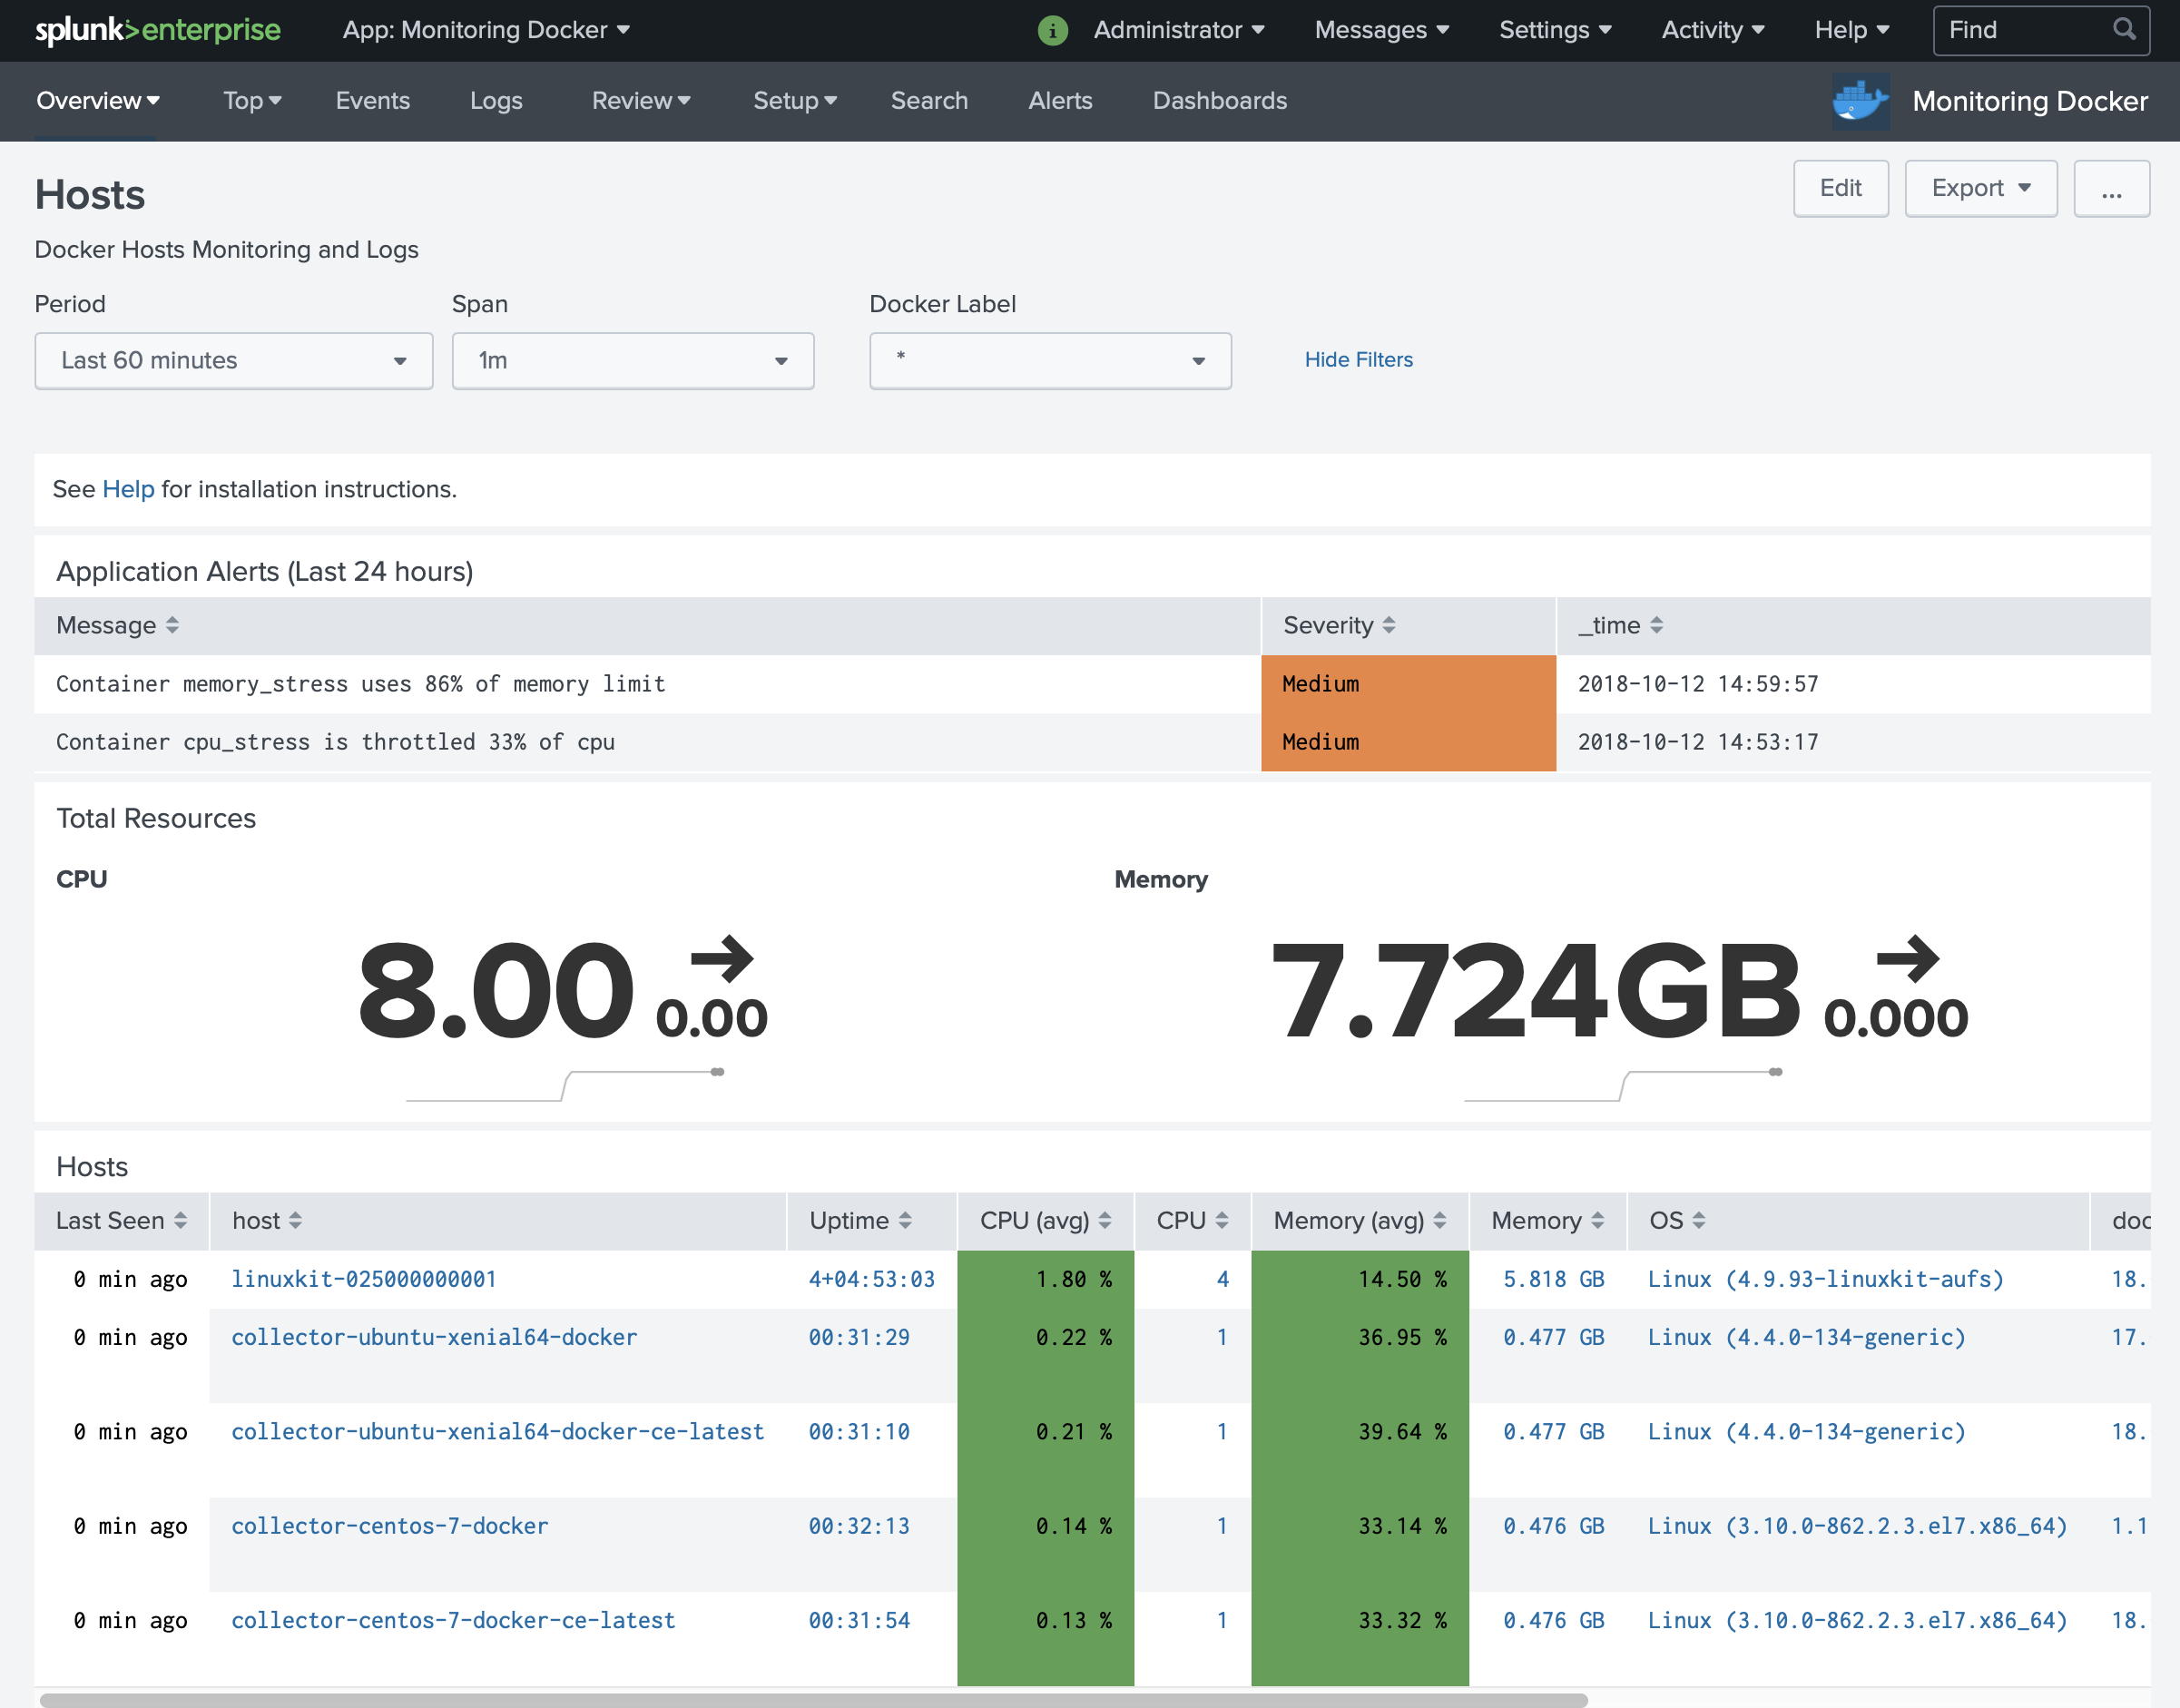Click the Memory trend arrow indicator
The width and height of the screenshot is (2180, 1708).
(x=1908, y=959)
